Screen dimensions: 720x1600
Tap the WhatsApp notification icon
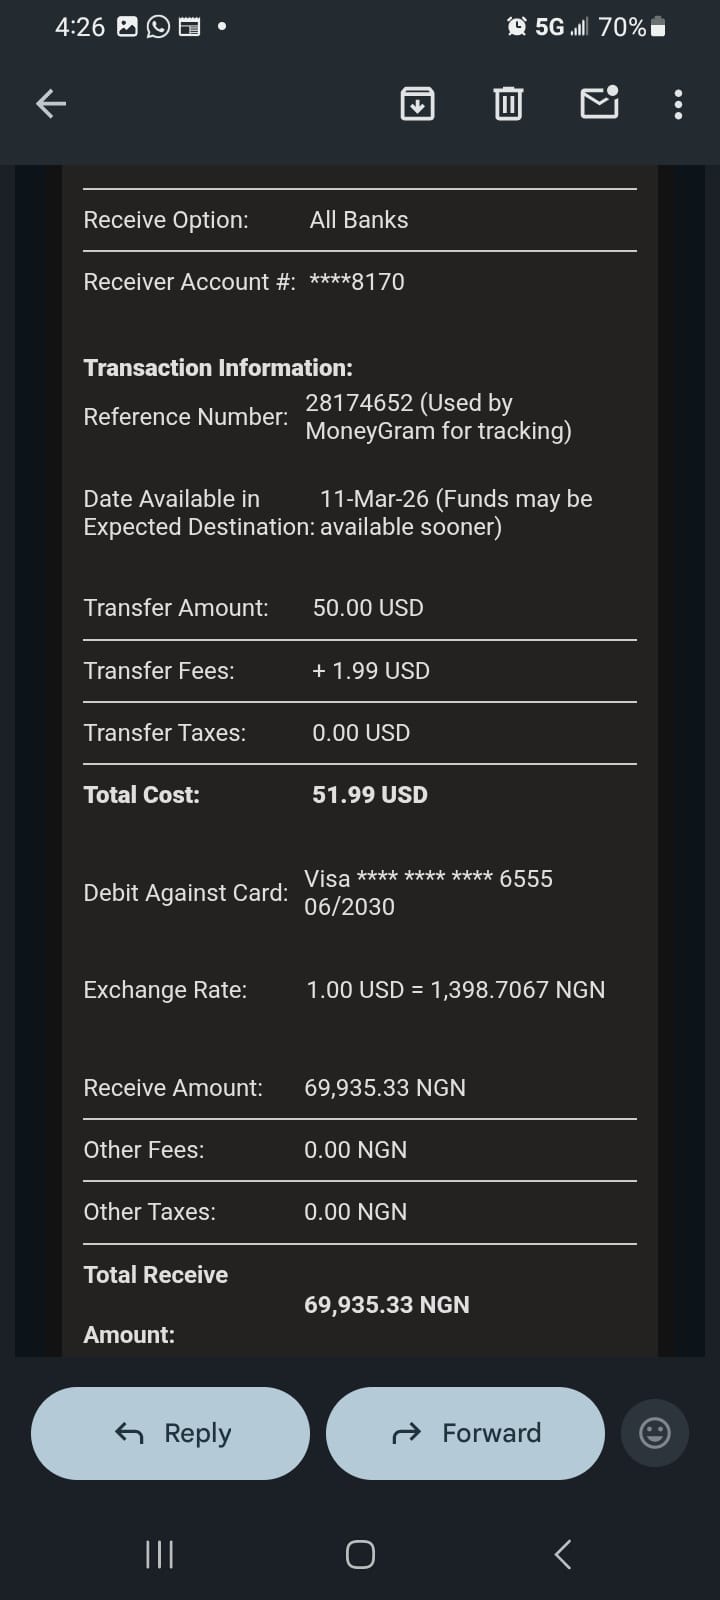(158, 27)
